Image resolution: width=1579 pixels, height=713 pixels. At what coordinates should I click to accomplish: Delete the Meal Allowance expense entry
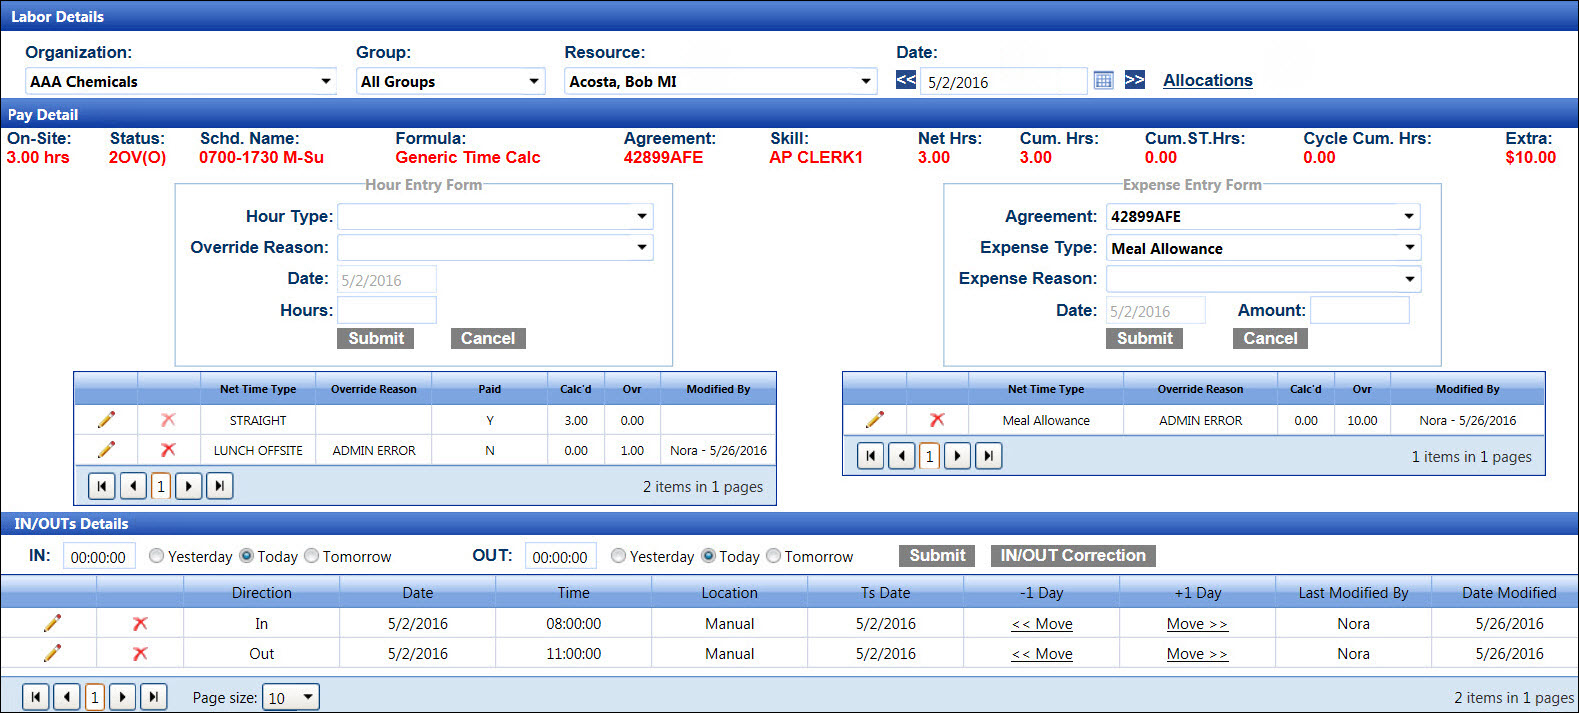(937, 420)
